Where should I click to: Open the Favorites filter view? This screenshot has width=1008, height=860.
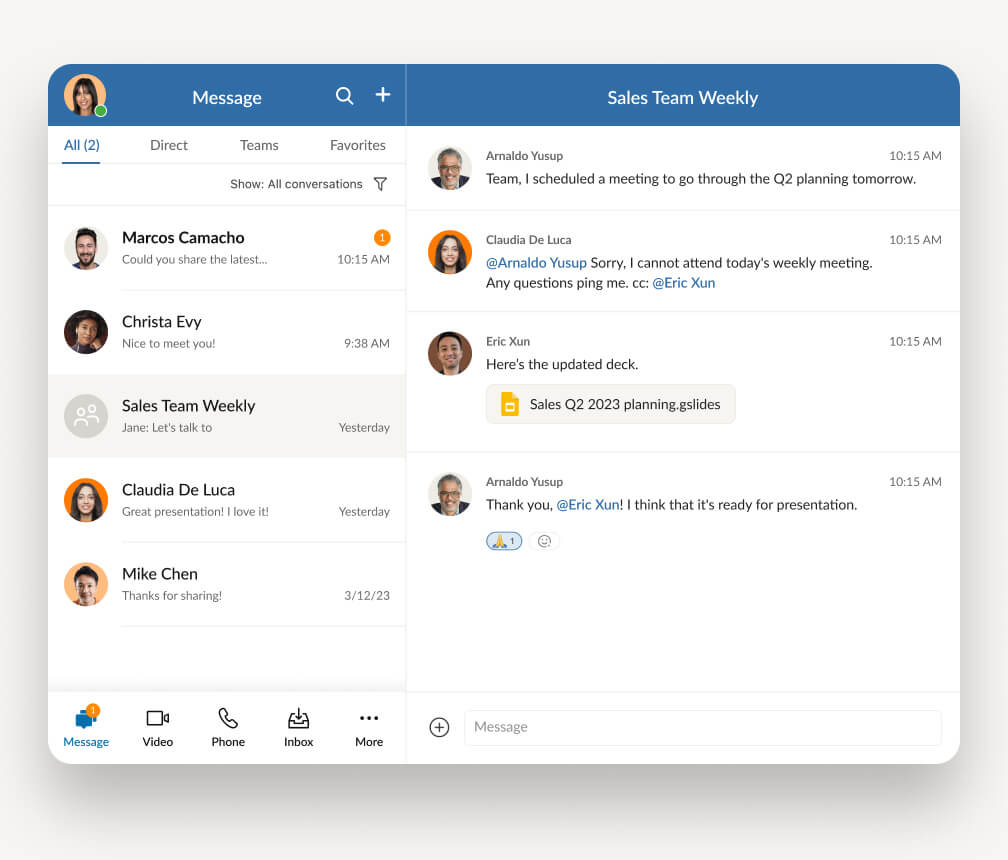point(357,145)
